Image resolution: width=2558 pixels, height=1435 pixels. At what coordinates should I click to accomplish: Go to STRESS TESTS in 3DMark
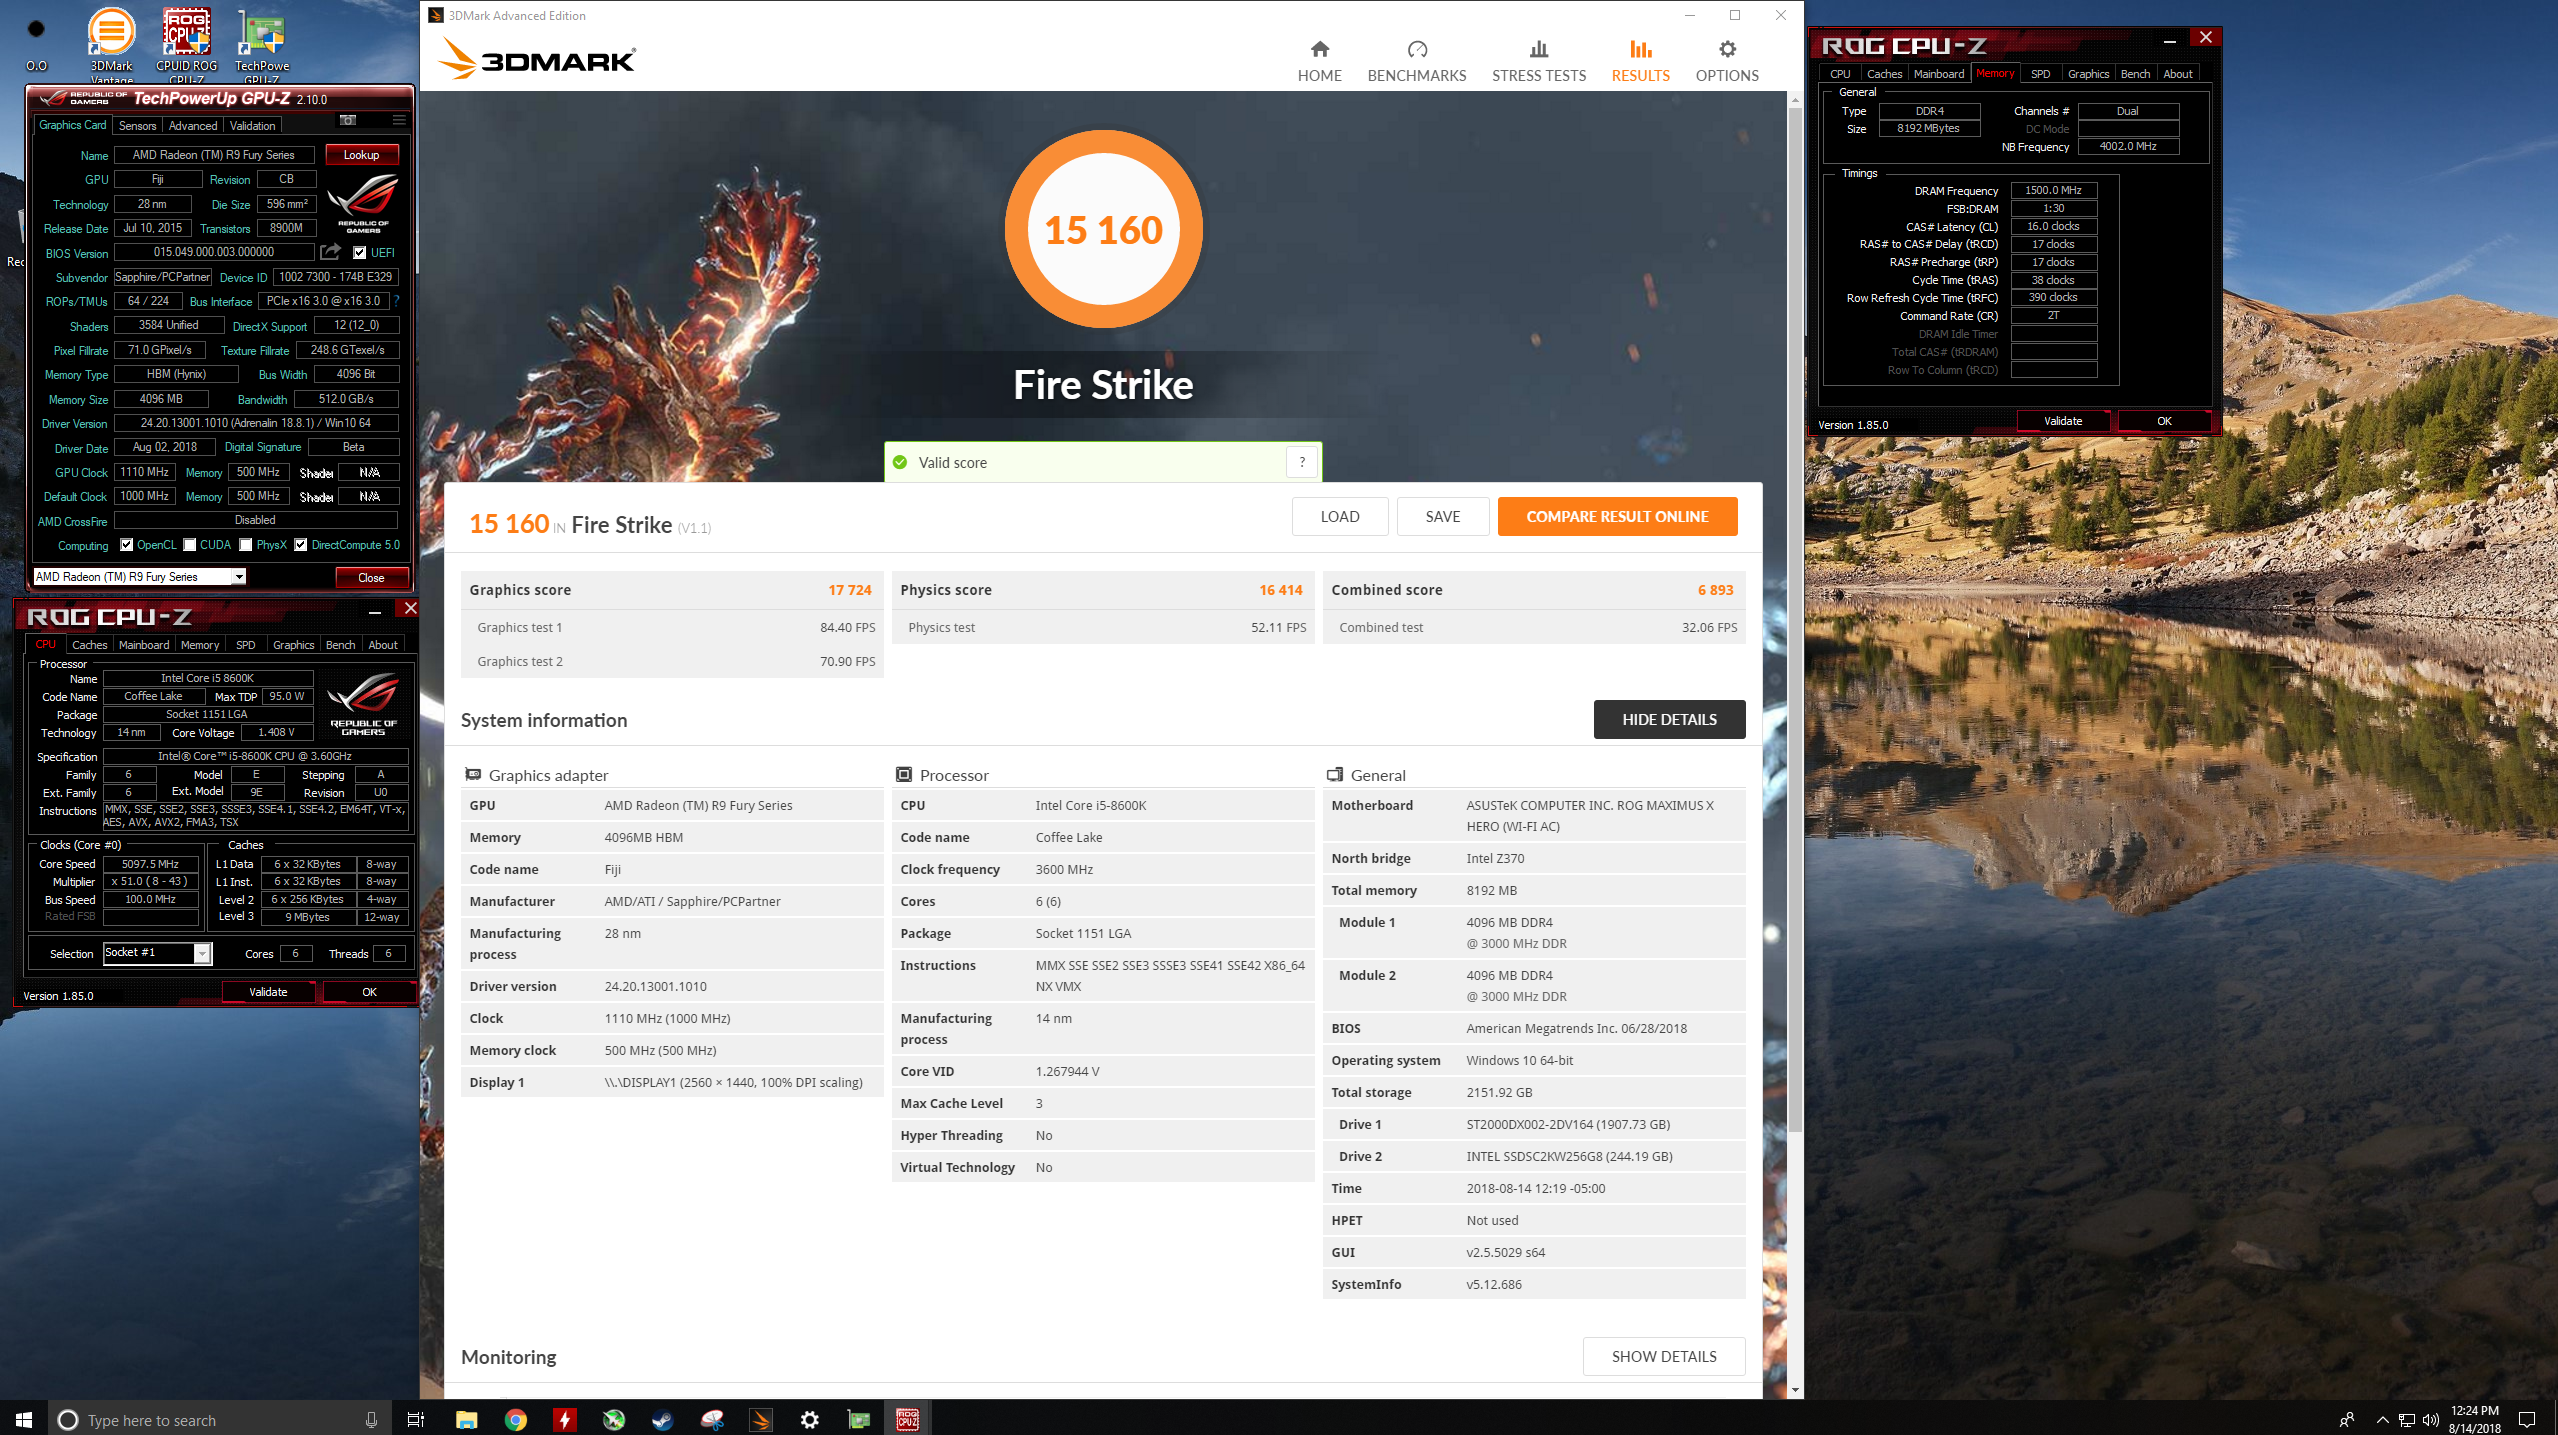click(1538, 62)
